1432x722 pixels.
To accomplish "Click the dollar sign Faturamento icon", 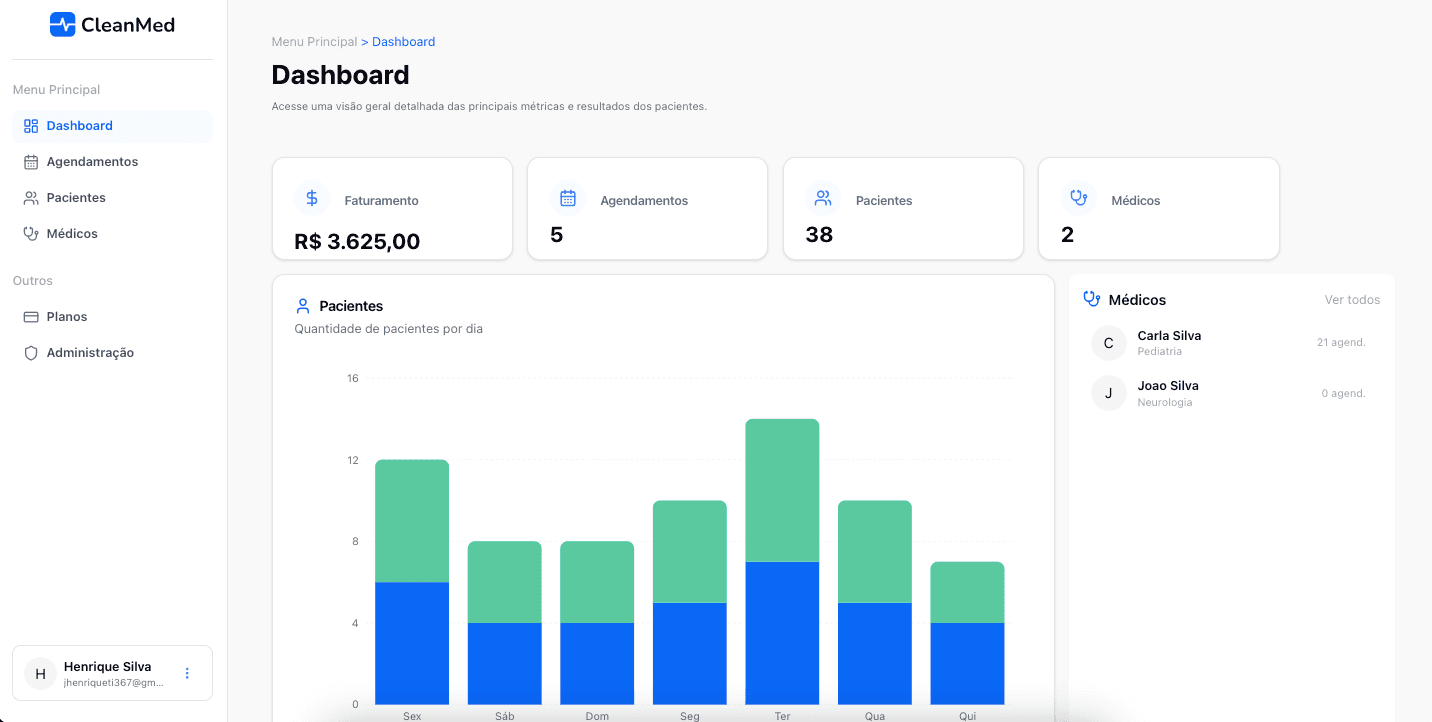I will coord(312,199).
